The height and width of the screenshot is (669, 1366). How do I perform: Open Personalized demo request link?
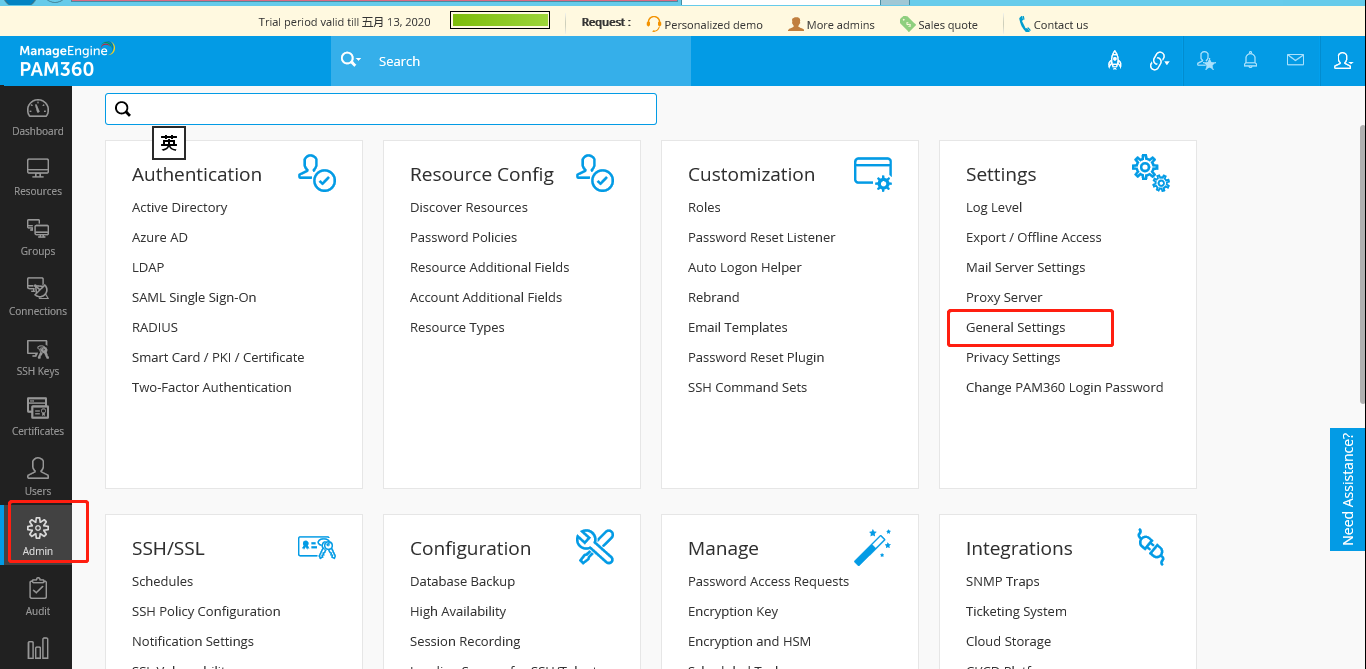pyautogui.click(x=704, y=24)
